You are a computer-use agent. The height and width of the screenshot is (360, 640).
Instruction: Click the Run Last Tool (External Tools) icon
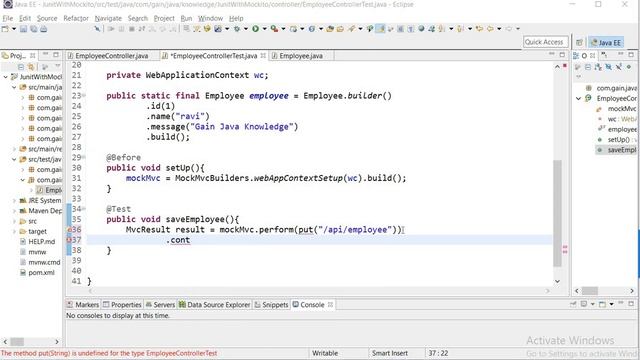click(274, 29)
